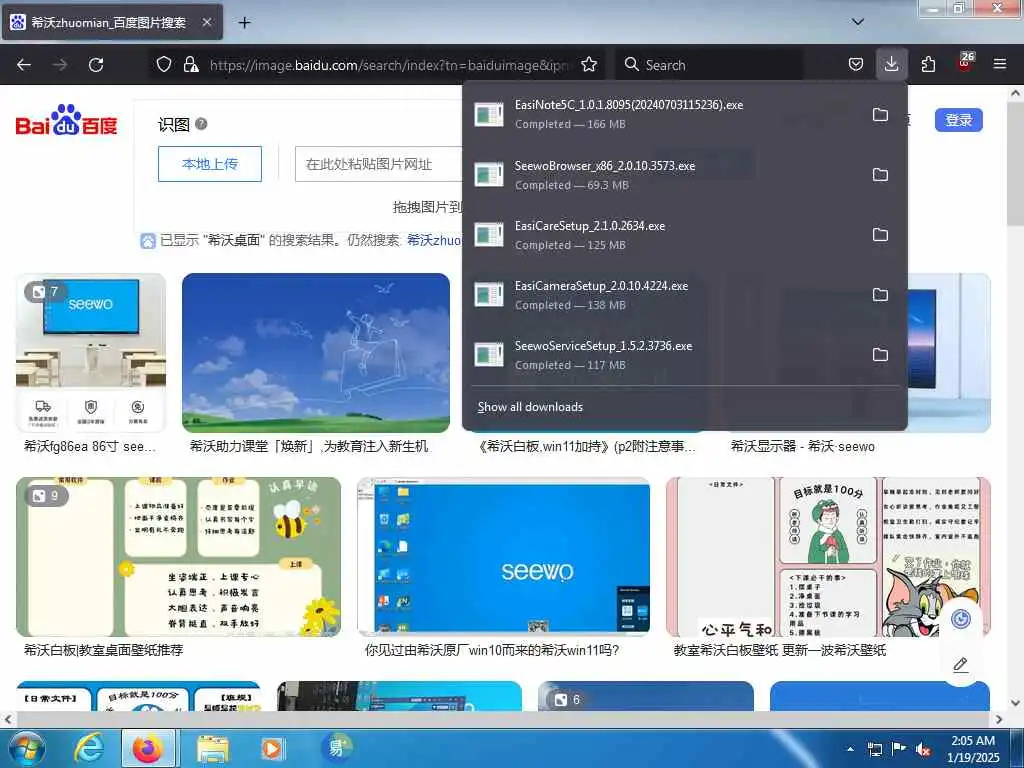Go back to the previous page

point(24,65)
